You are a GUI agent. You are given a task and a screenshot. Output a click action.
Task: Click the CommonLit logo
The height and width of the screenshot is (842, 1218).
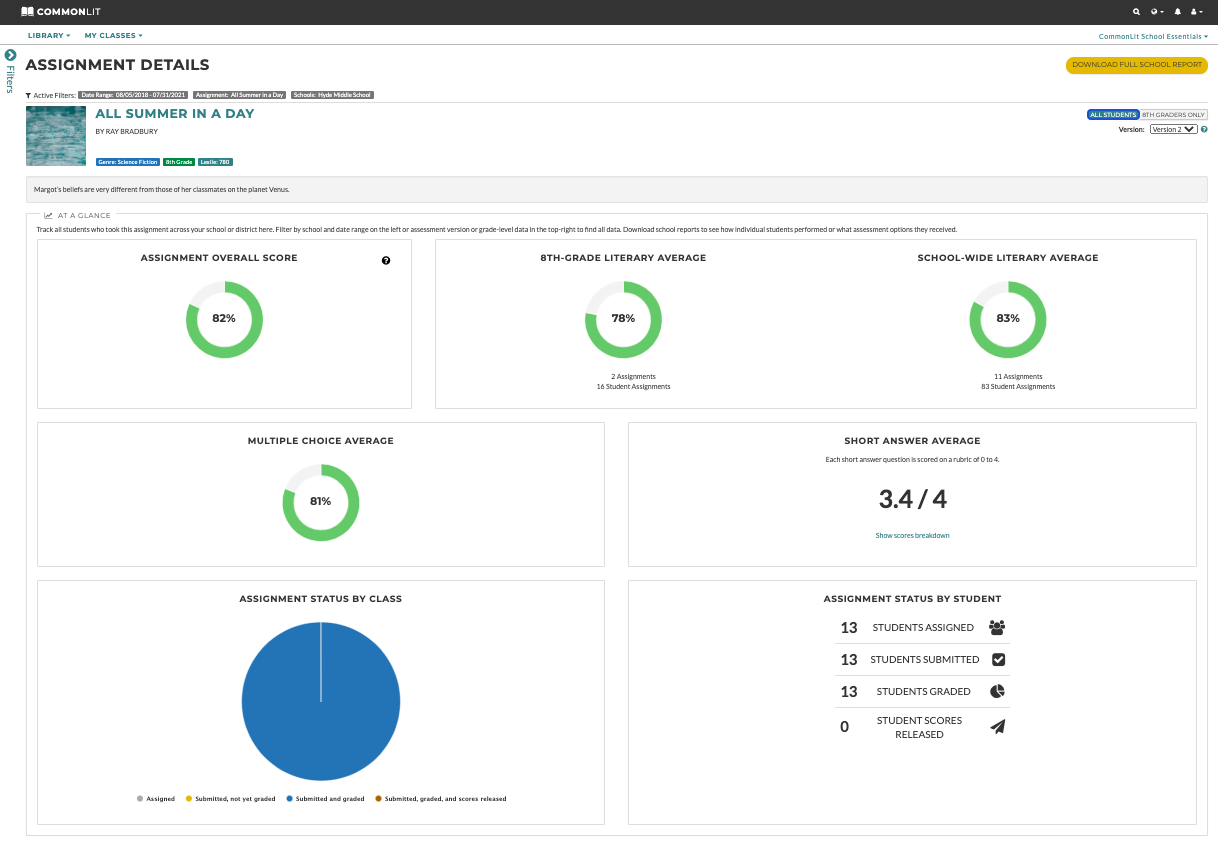pyautogui.click(x=60, y=12)
